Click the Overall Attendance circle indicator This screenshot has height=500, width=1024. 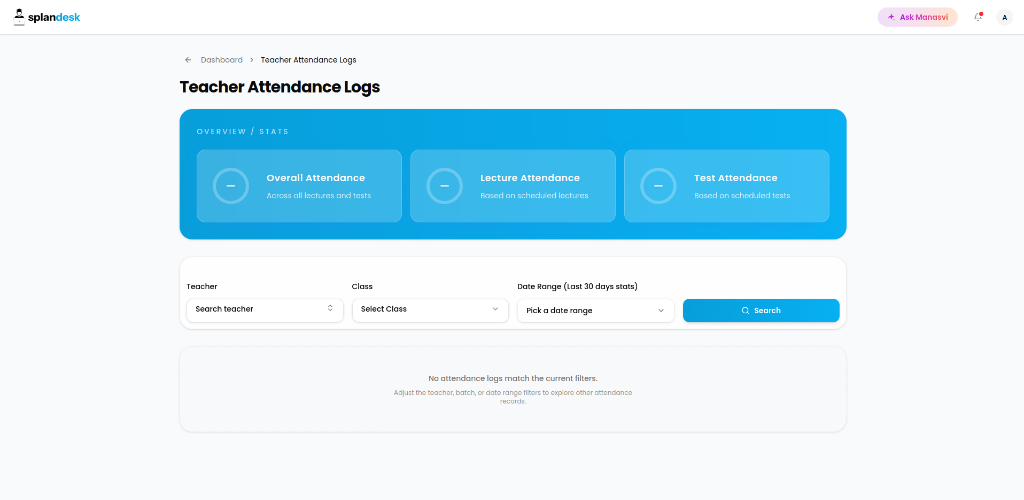tap(231, 186)
